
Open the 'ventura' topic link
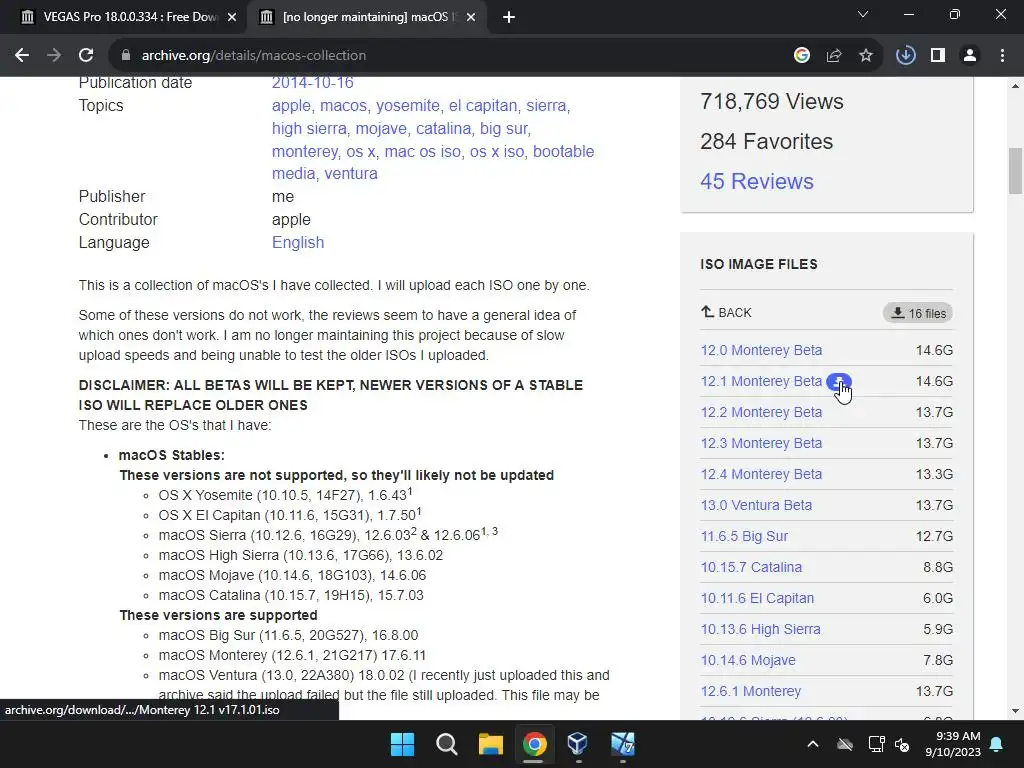point(351,174)
